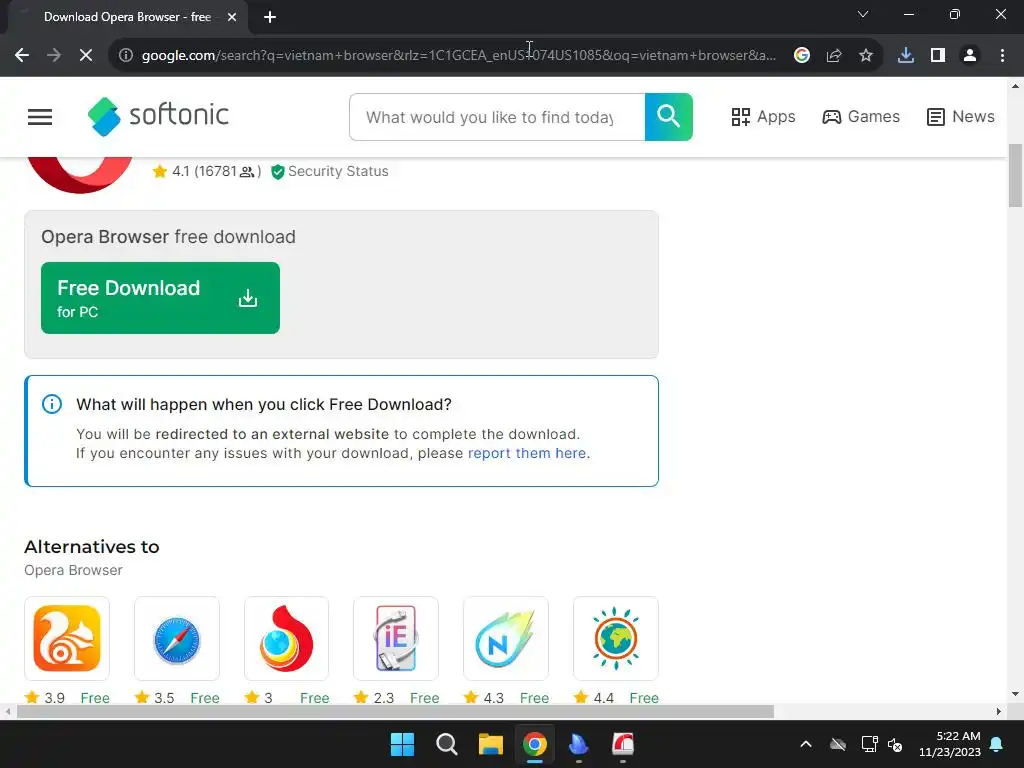Open the Safari compass icon alternative
This screenshot has width=1024, height=768.
(x=177, y=638)
